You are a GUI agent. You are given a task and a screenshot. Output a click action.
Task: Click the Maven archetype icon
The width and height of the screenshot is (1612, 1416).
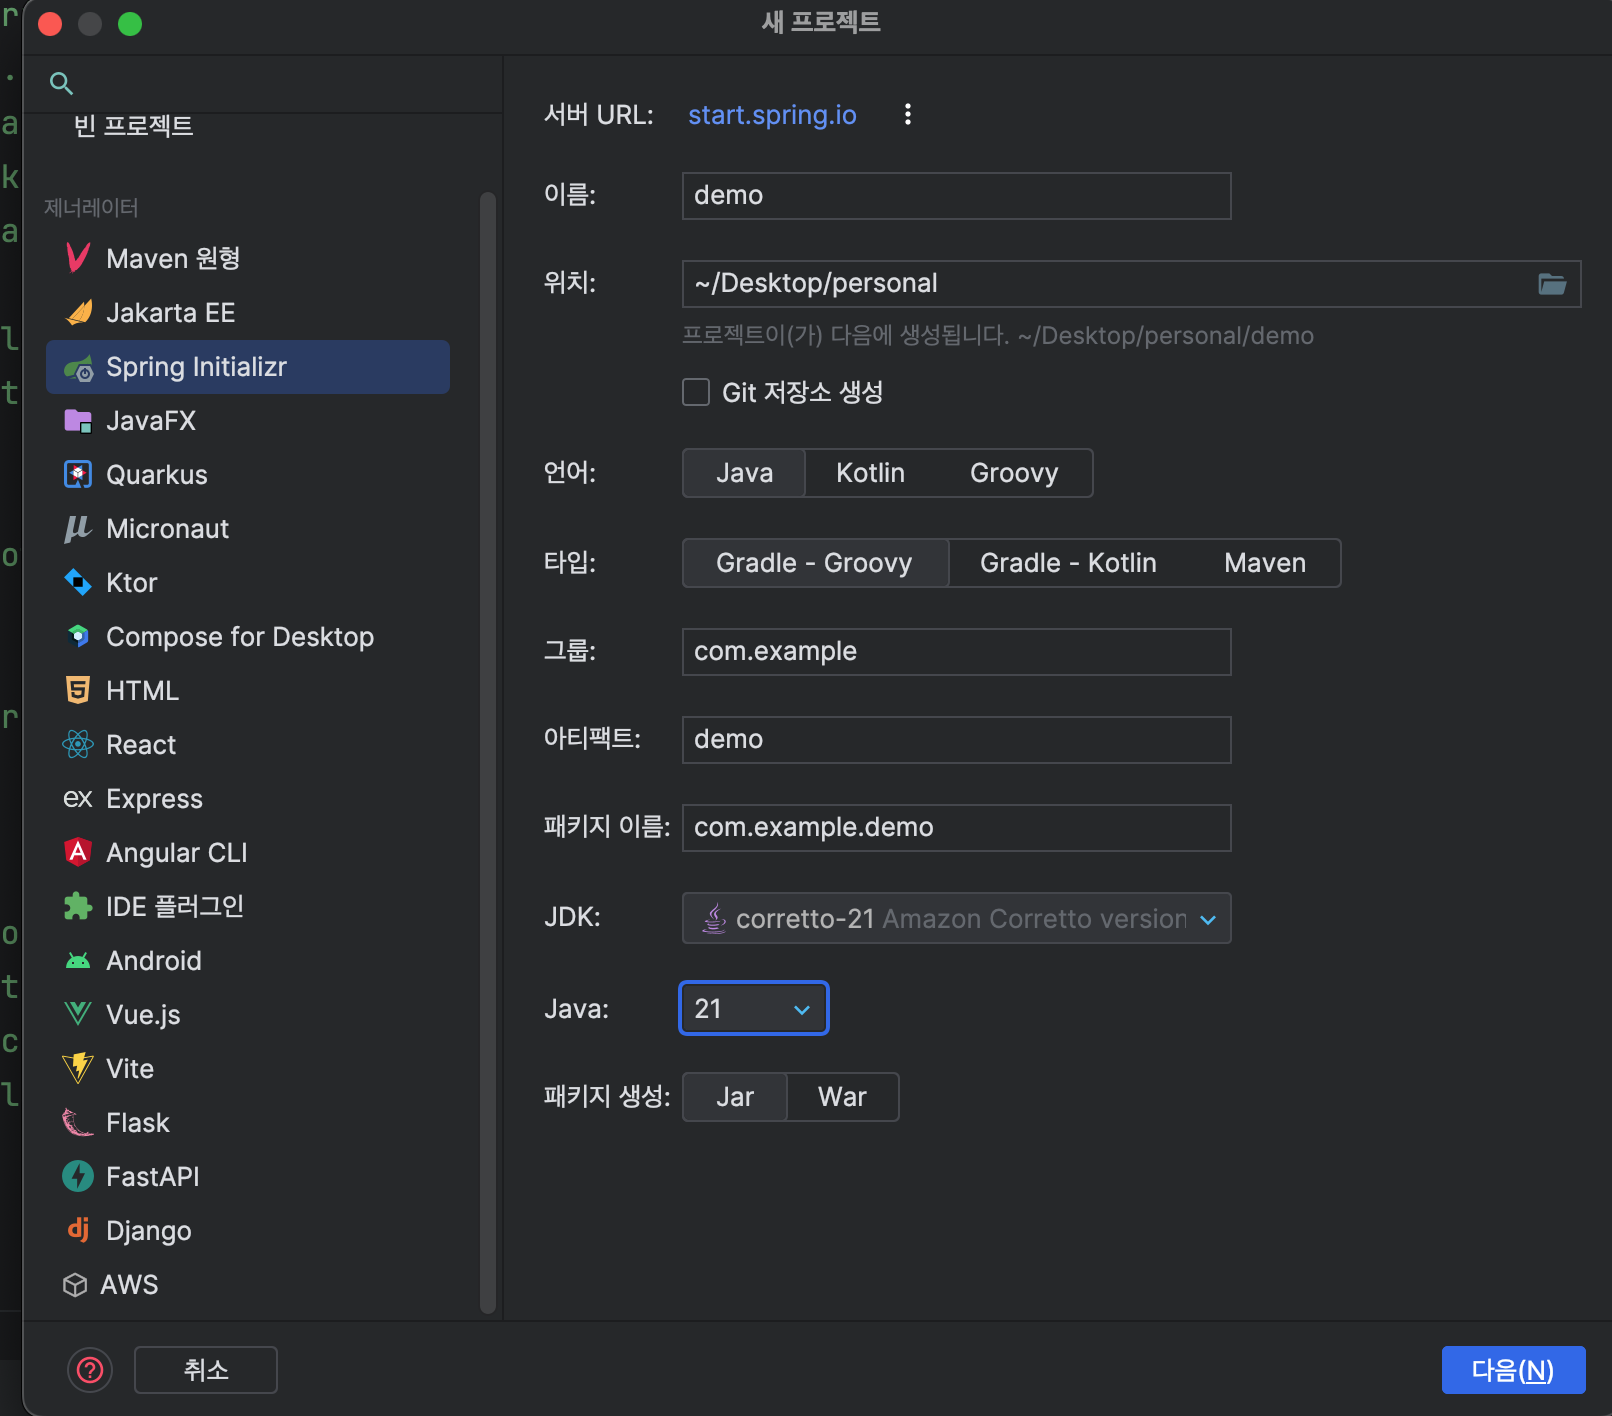click(78, 258)
